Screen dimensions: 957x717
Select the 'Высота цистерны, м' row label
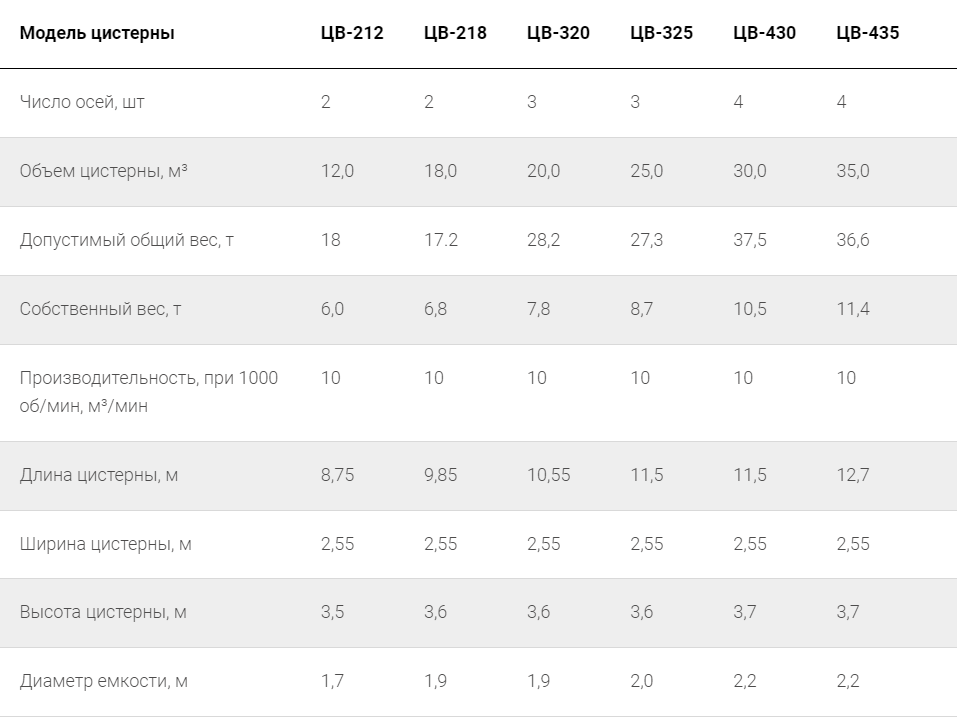point(103,612)
